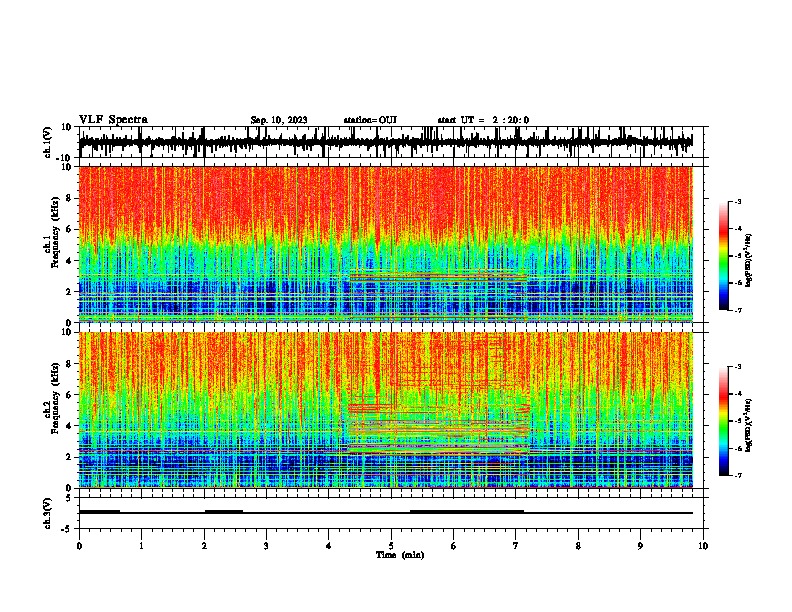The width and height of the screenshot is (792, 612).
Task: Click the log(PSD) label beside ch.1 color bar
Action: 749,260
